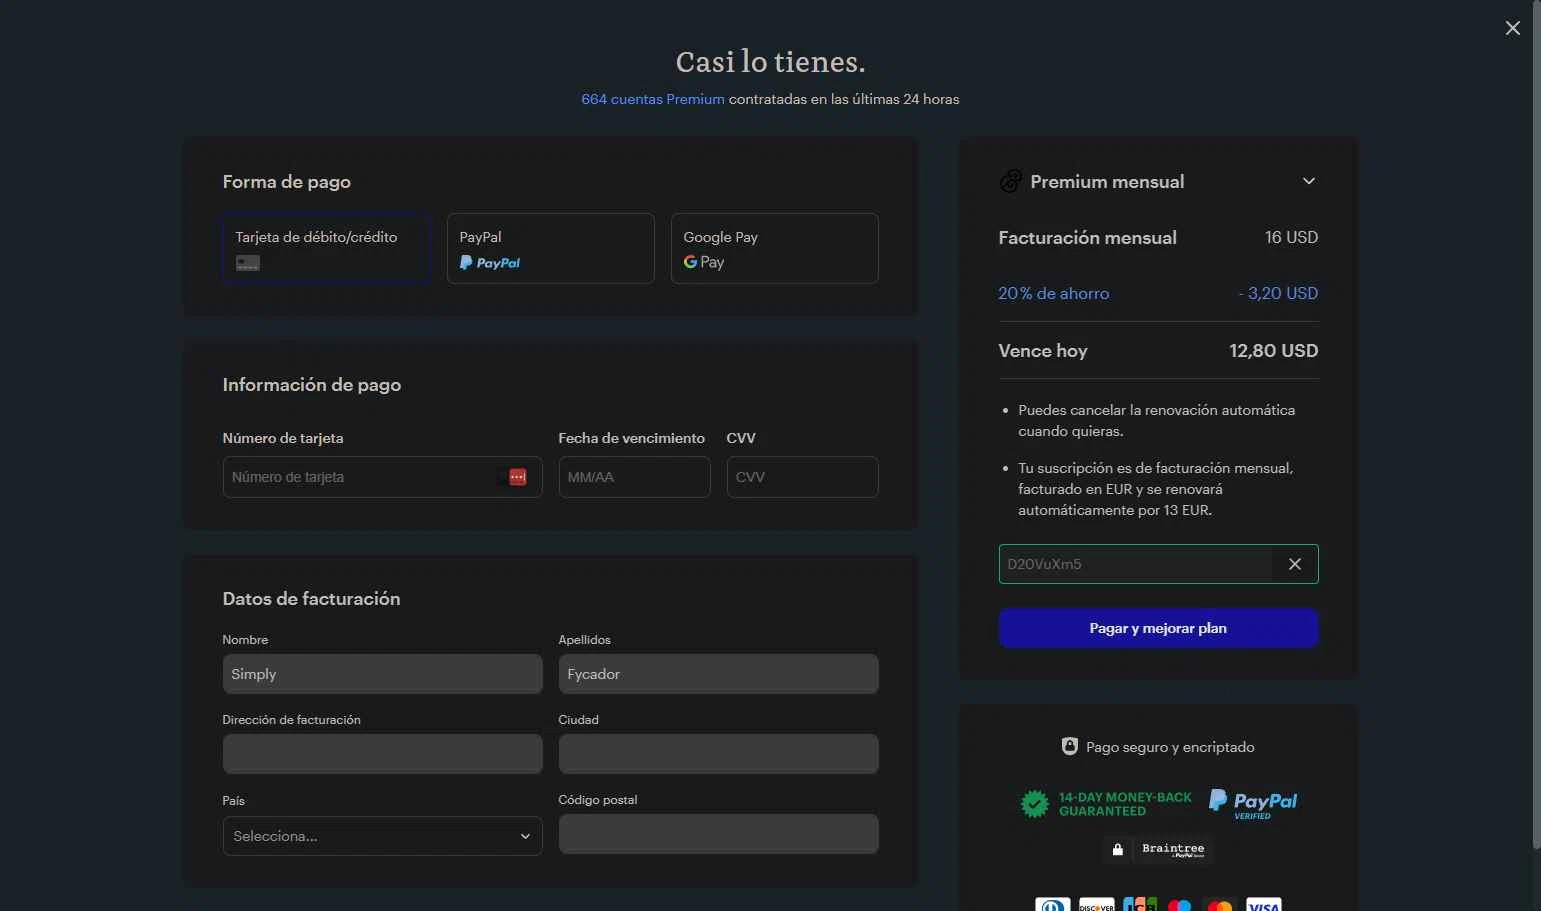Image resolution: width=1541 pixels, height=911 pixels.
Task: Click the 20% de ahorro text
Action: 1053,293
